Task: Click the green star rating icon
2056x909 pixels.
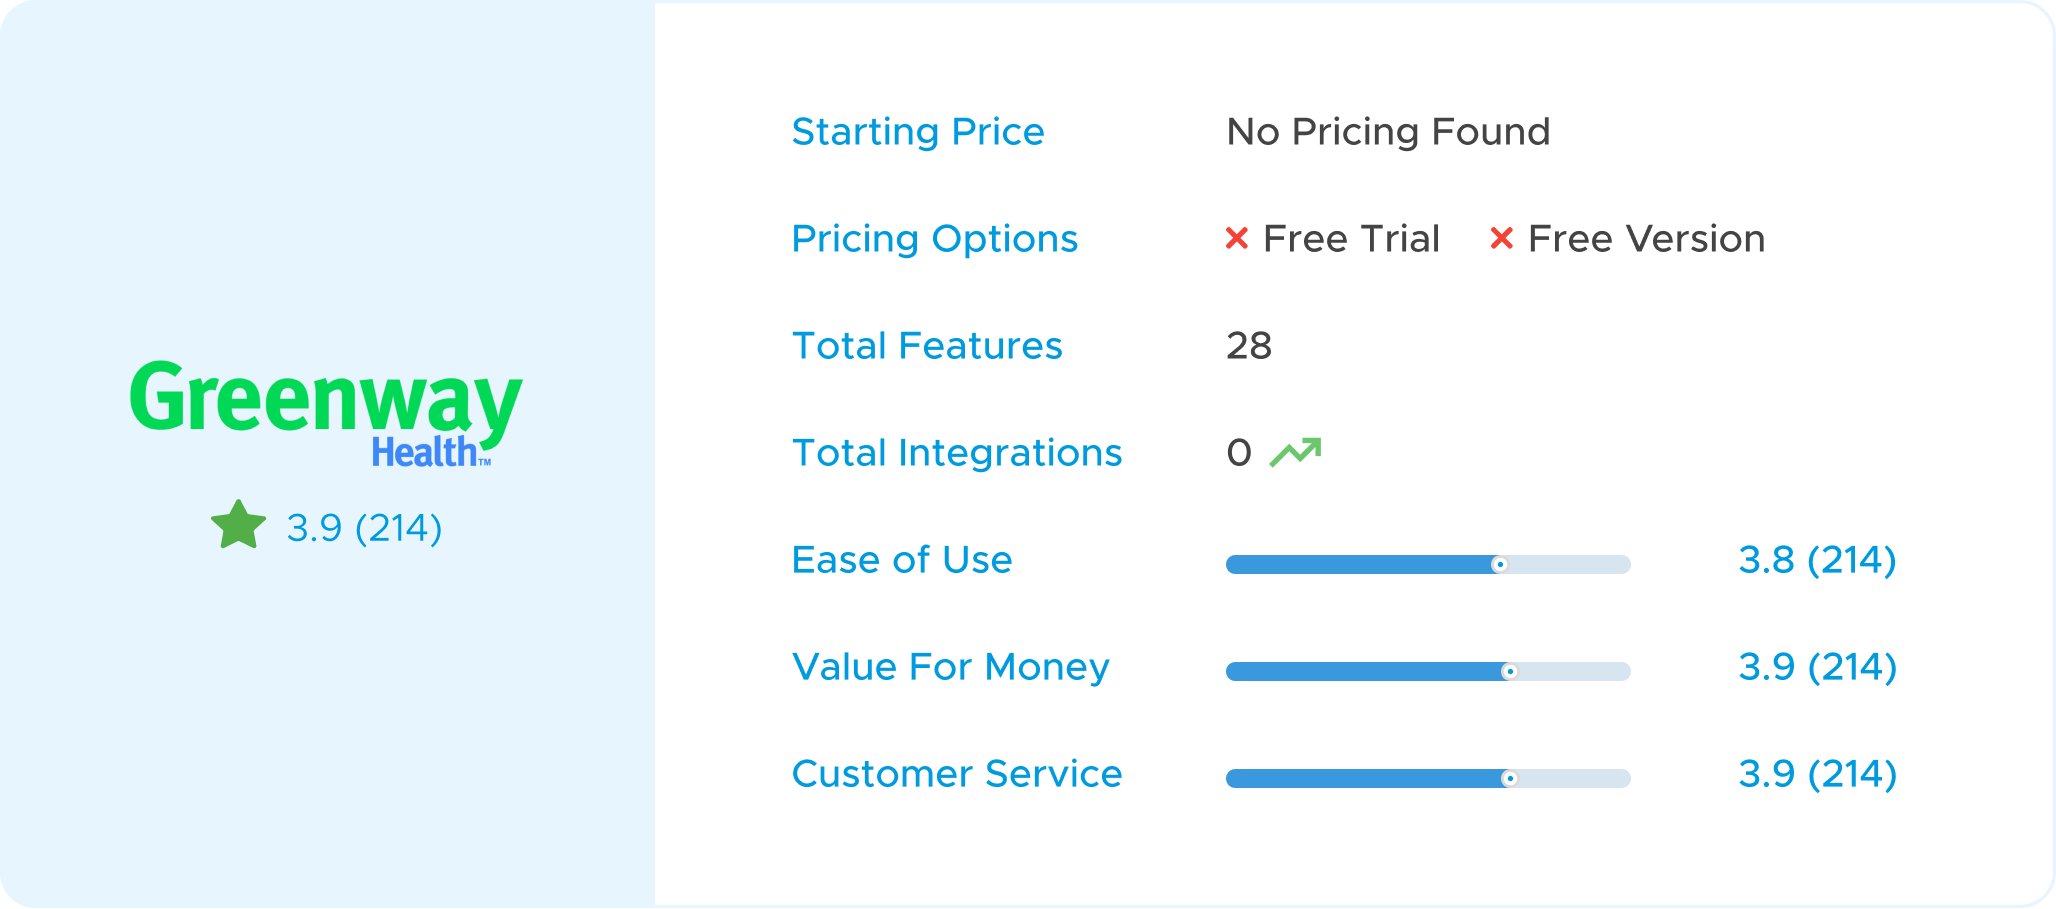Action: pyautogui.click(x=239, y=526)
